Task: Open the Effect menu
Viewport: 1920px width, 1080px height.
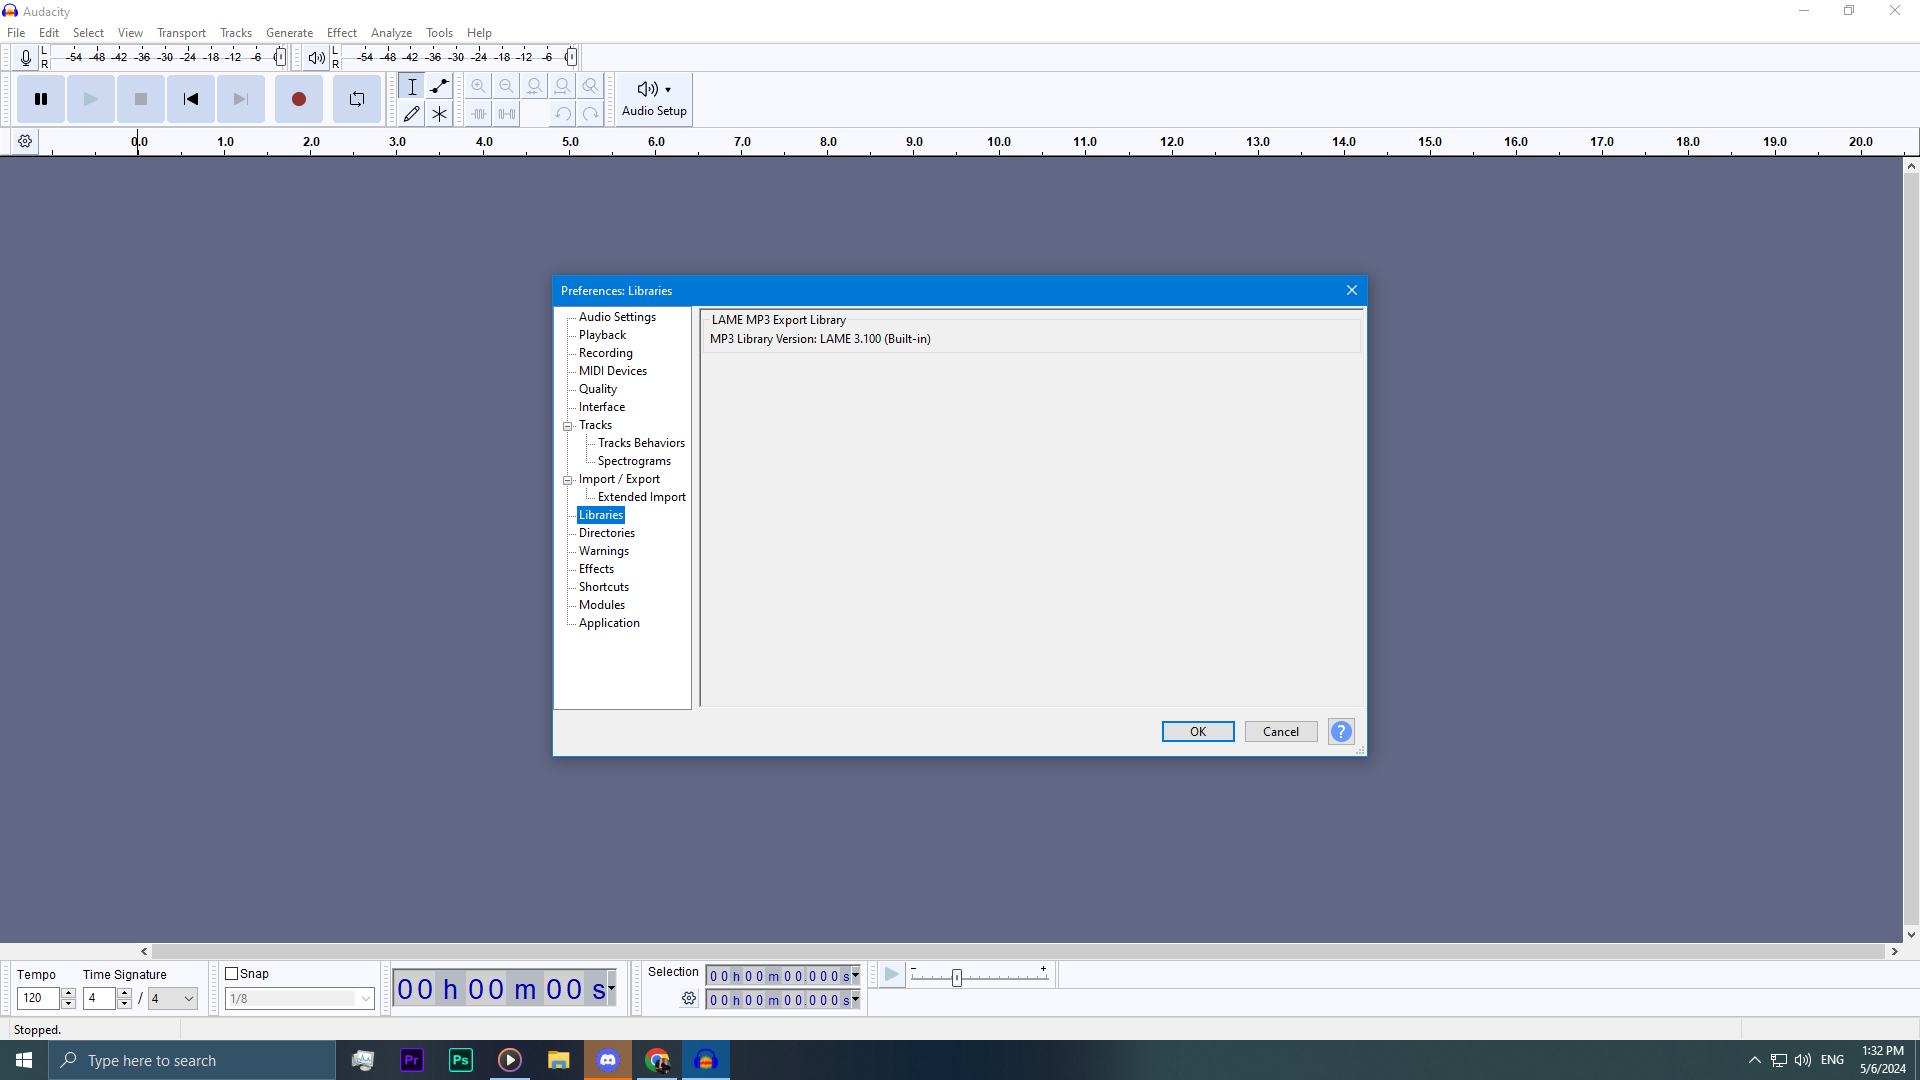Action: [x=341, y=33]
